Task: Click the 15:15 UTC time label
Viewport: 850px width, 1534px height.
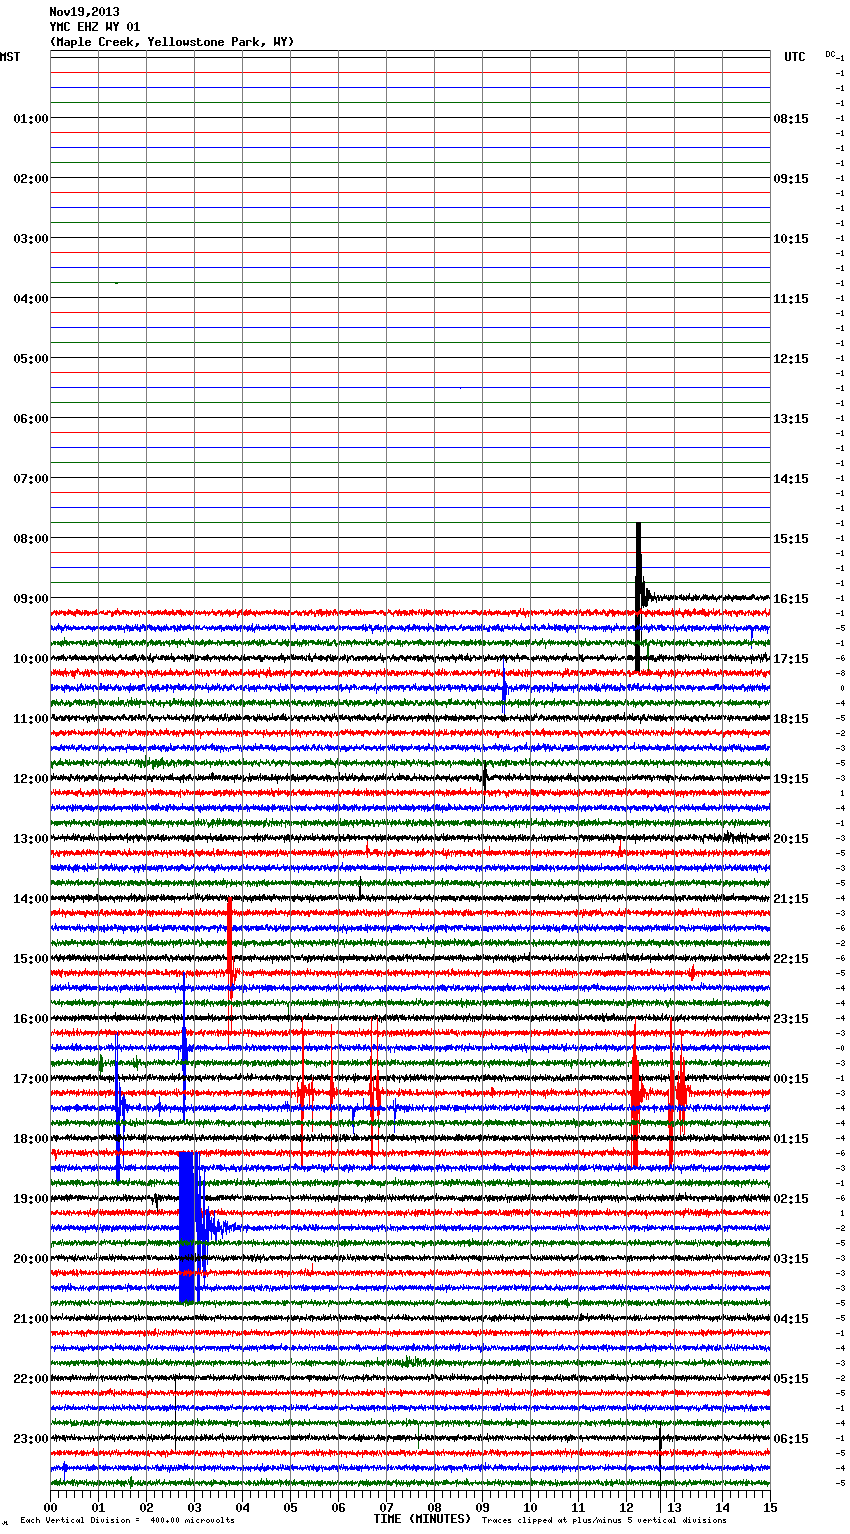Action: tap(791, 539)
